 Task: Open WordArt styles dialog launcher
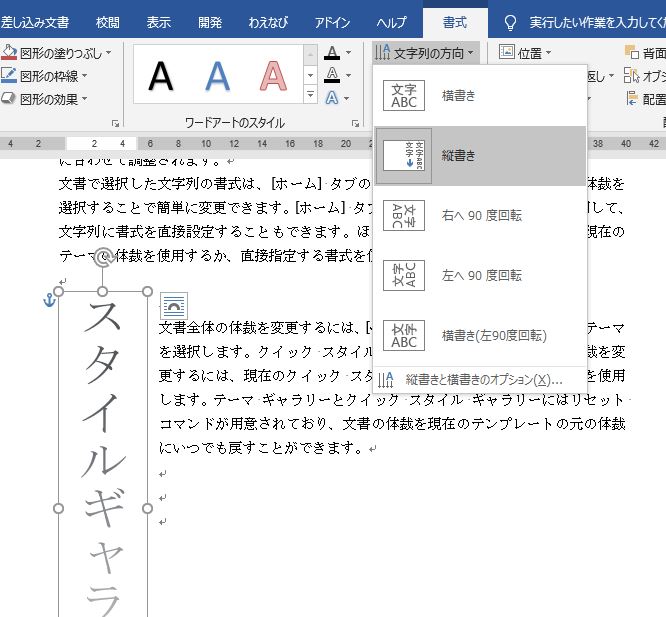coord(355,123)
